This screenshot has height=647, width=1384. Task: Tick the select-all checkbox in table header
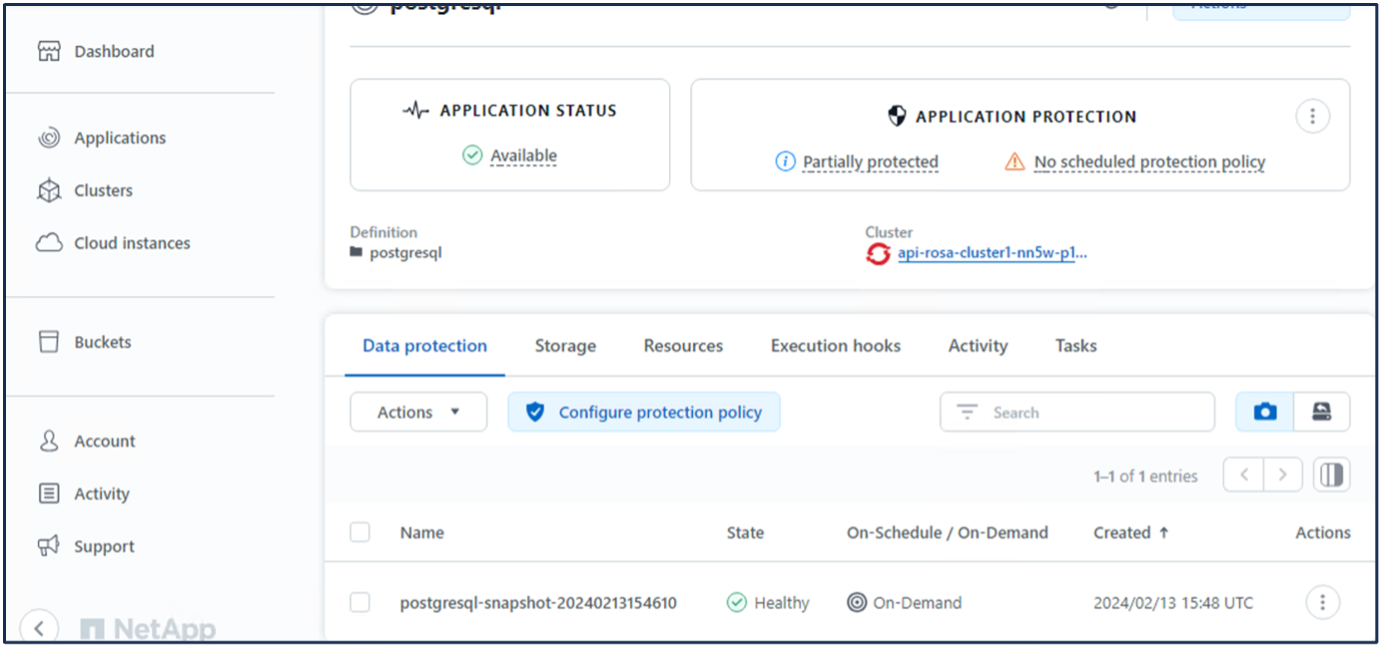[x=360, y=533]
